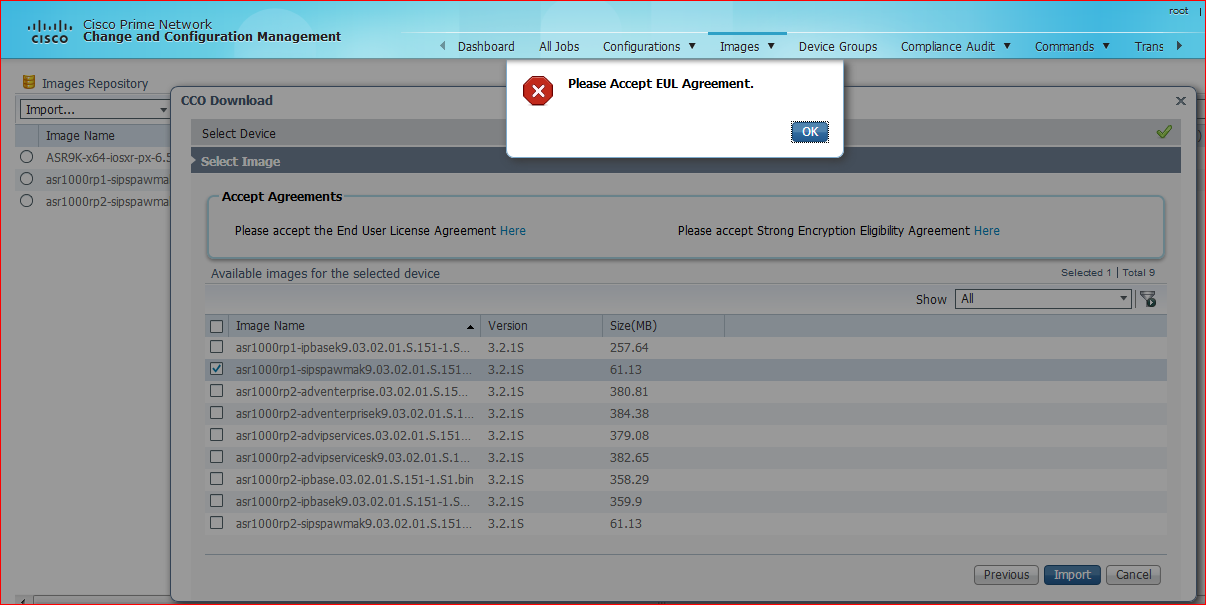Cancel the CCO Download dialog
The width and height of the screenshot is (1206, 605).
tap(1133, 575)
